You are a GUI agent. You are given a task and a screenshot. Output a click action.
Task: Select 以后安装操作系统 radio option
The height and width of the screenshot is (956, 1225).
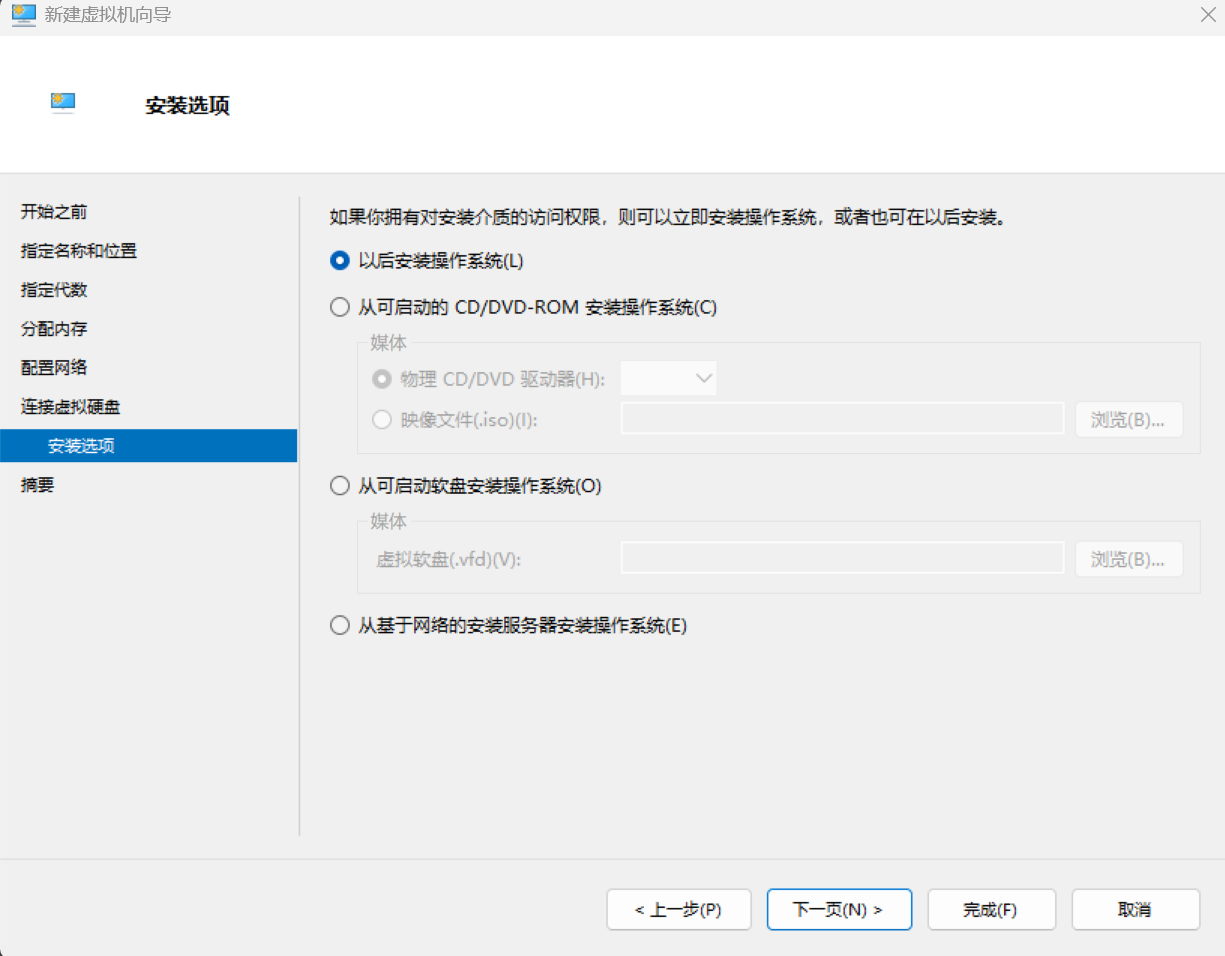(x=340, y=261)
